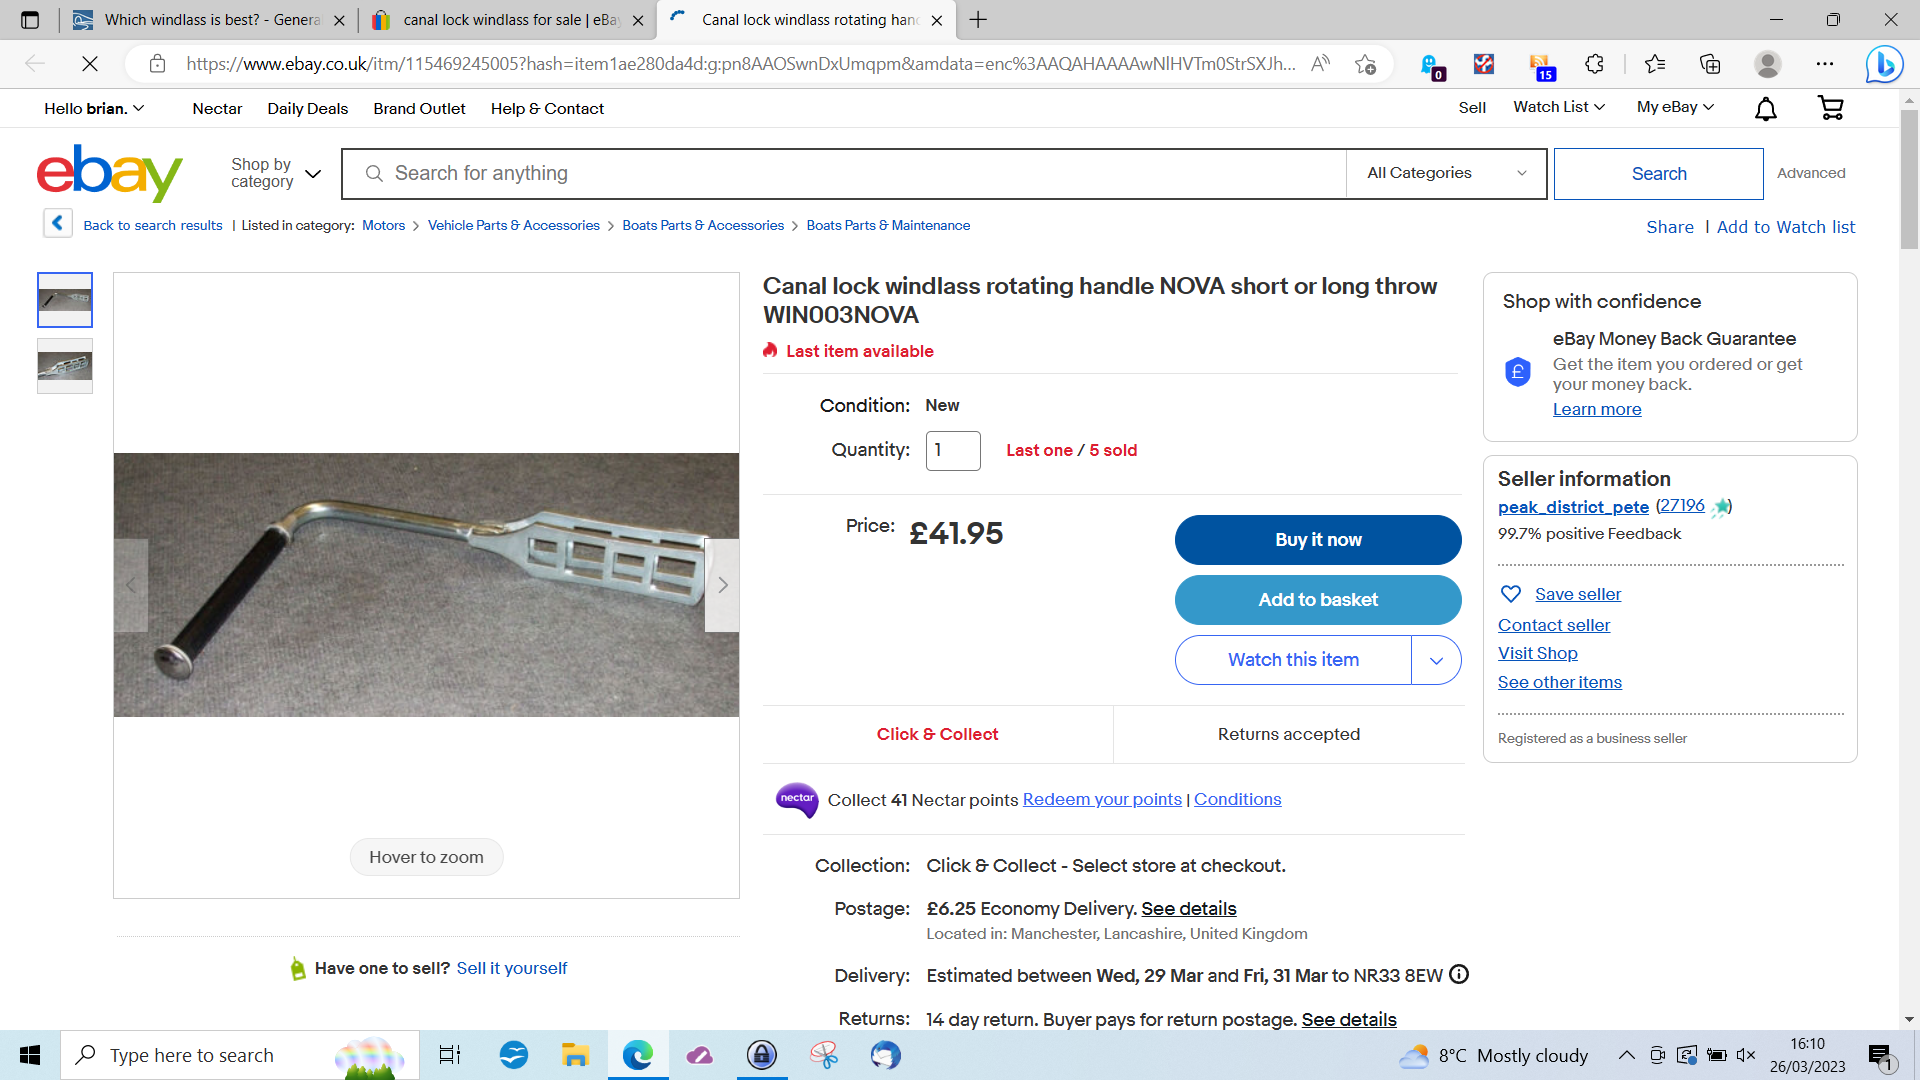Open the Contact seller link

1553,625
